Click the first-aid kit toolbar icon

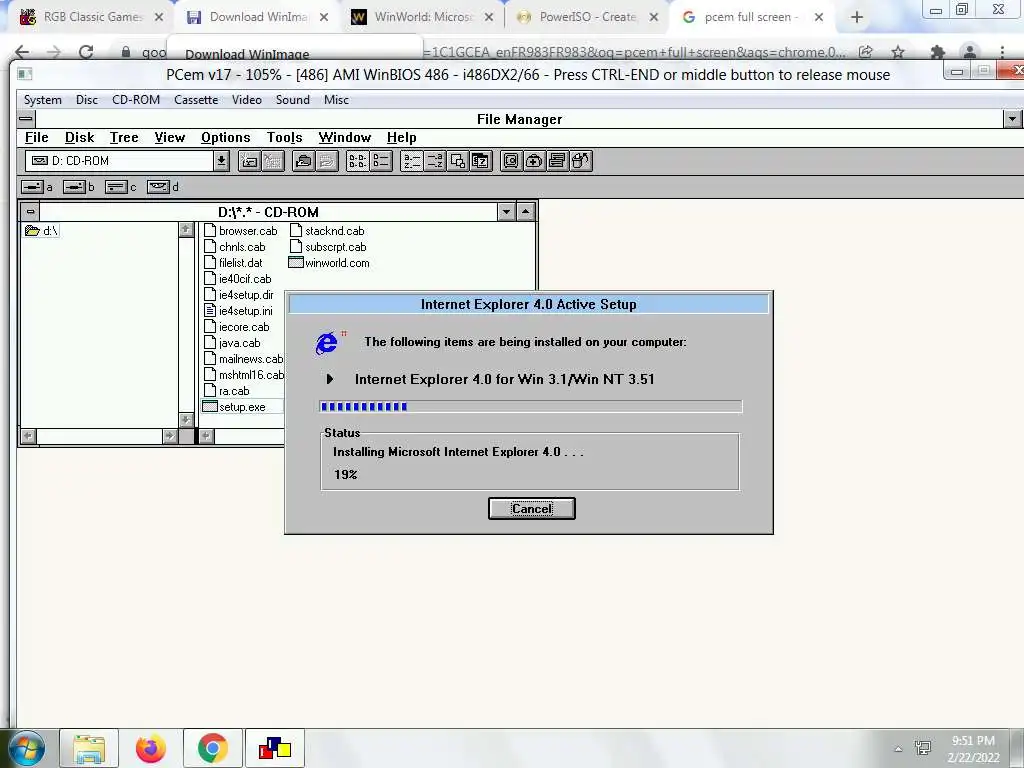click(x=534, y=161)
